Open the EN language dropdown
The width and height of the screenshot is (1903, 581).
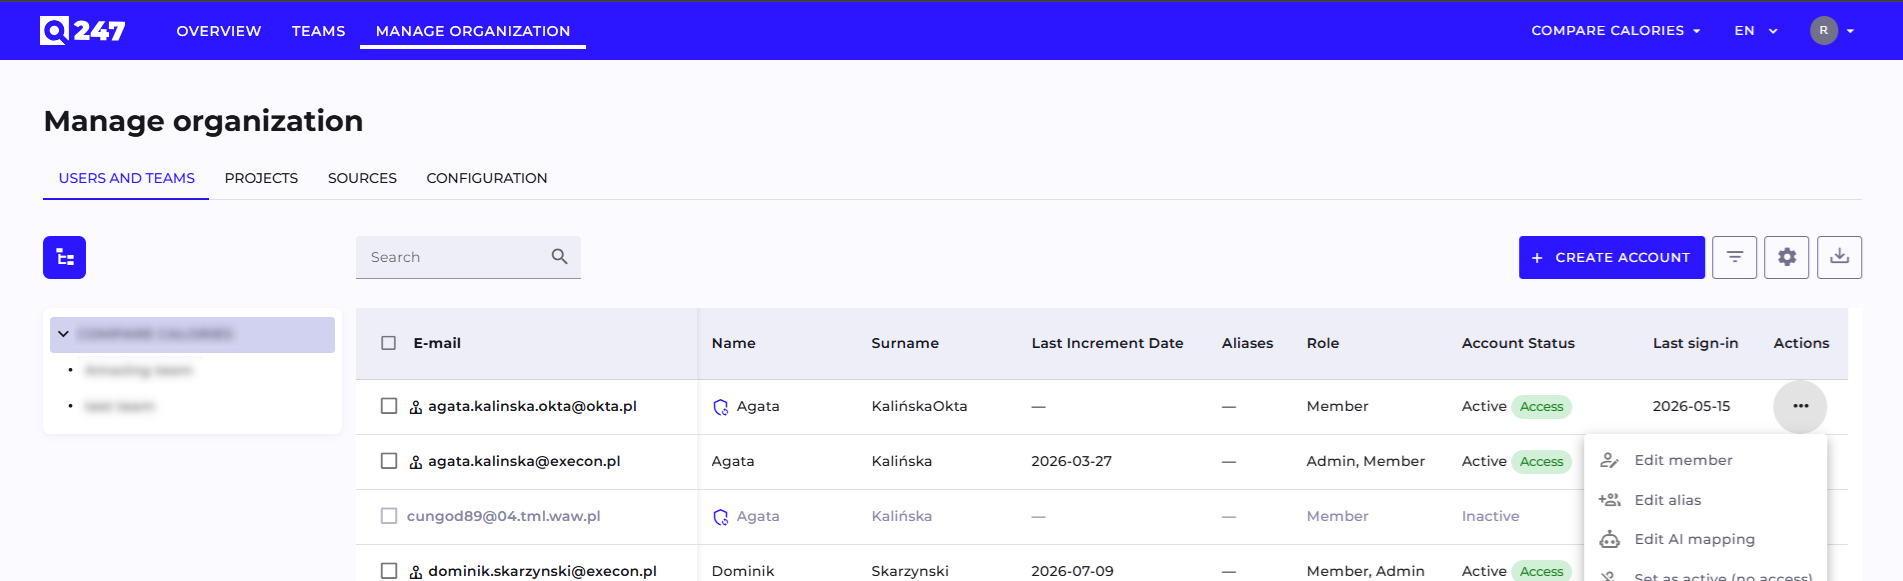click(1755, 31)
